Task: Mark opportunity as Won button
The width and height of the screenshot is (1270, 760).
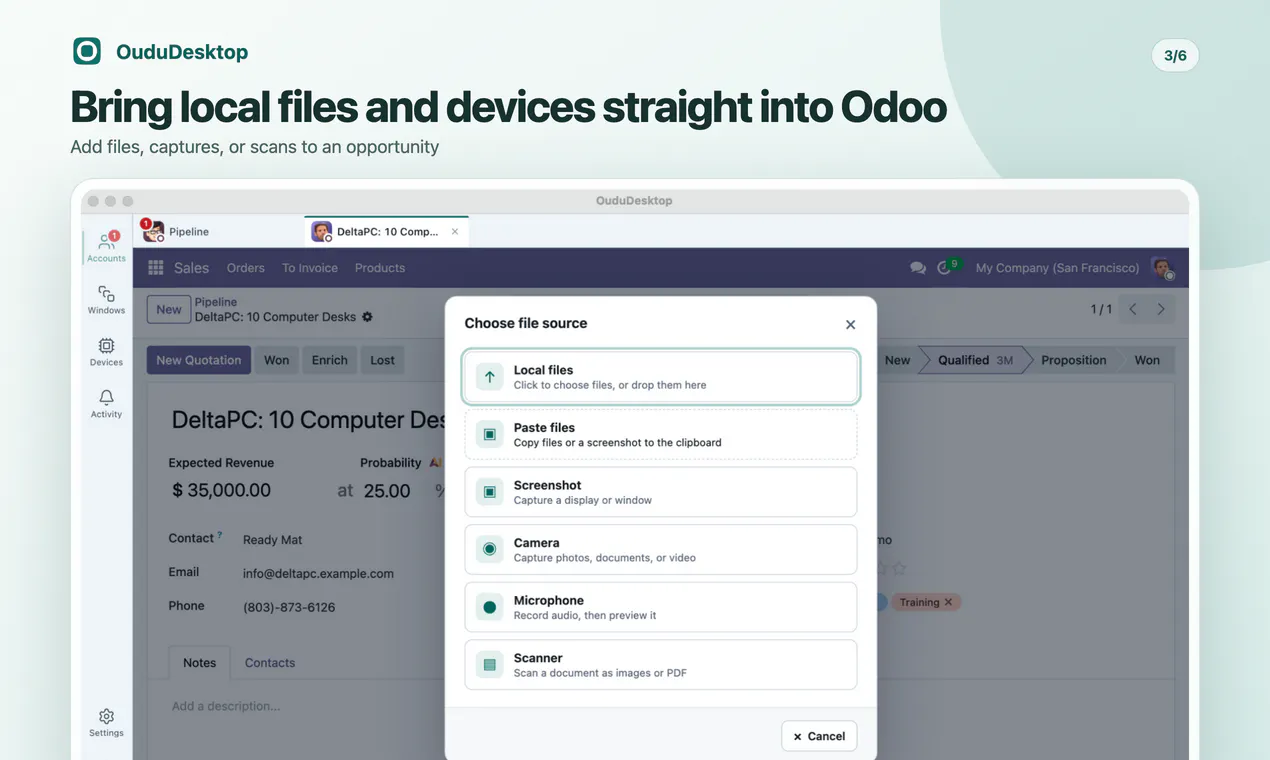Action: coord(277,360)
